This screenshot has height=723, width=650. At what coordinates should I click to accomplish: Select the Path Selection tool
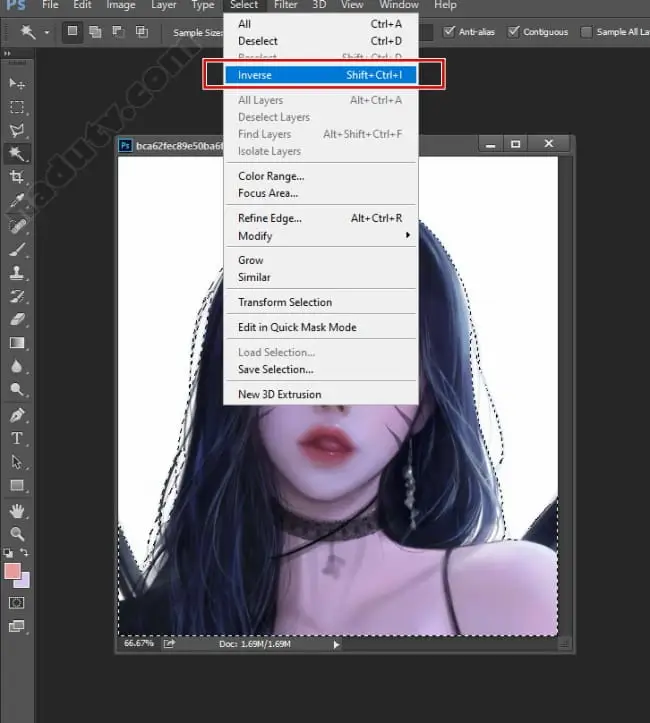pos(17,462)
